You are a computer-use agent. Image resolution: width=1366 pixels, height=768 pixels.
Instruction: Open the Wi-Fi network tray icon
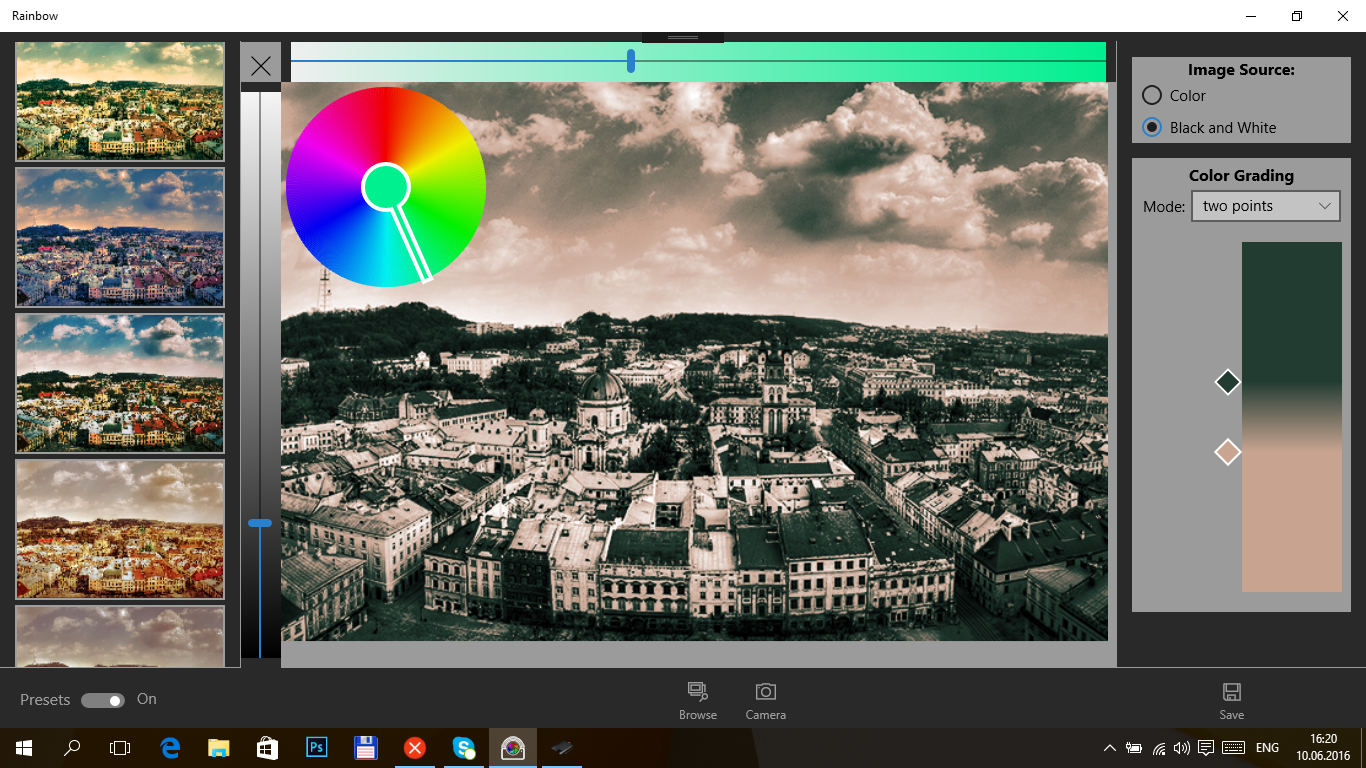pos(1159,748)
